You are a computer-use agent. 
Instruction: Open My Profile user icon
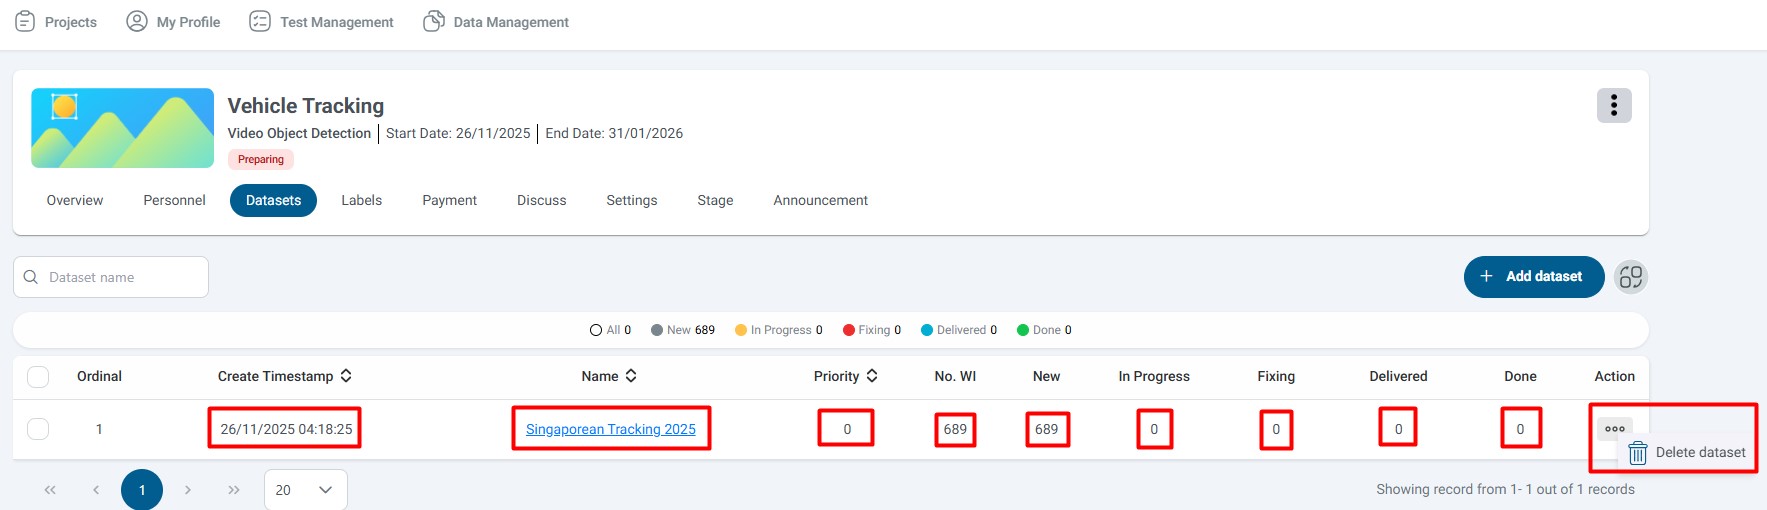[x=137, y=21]
